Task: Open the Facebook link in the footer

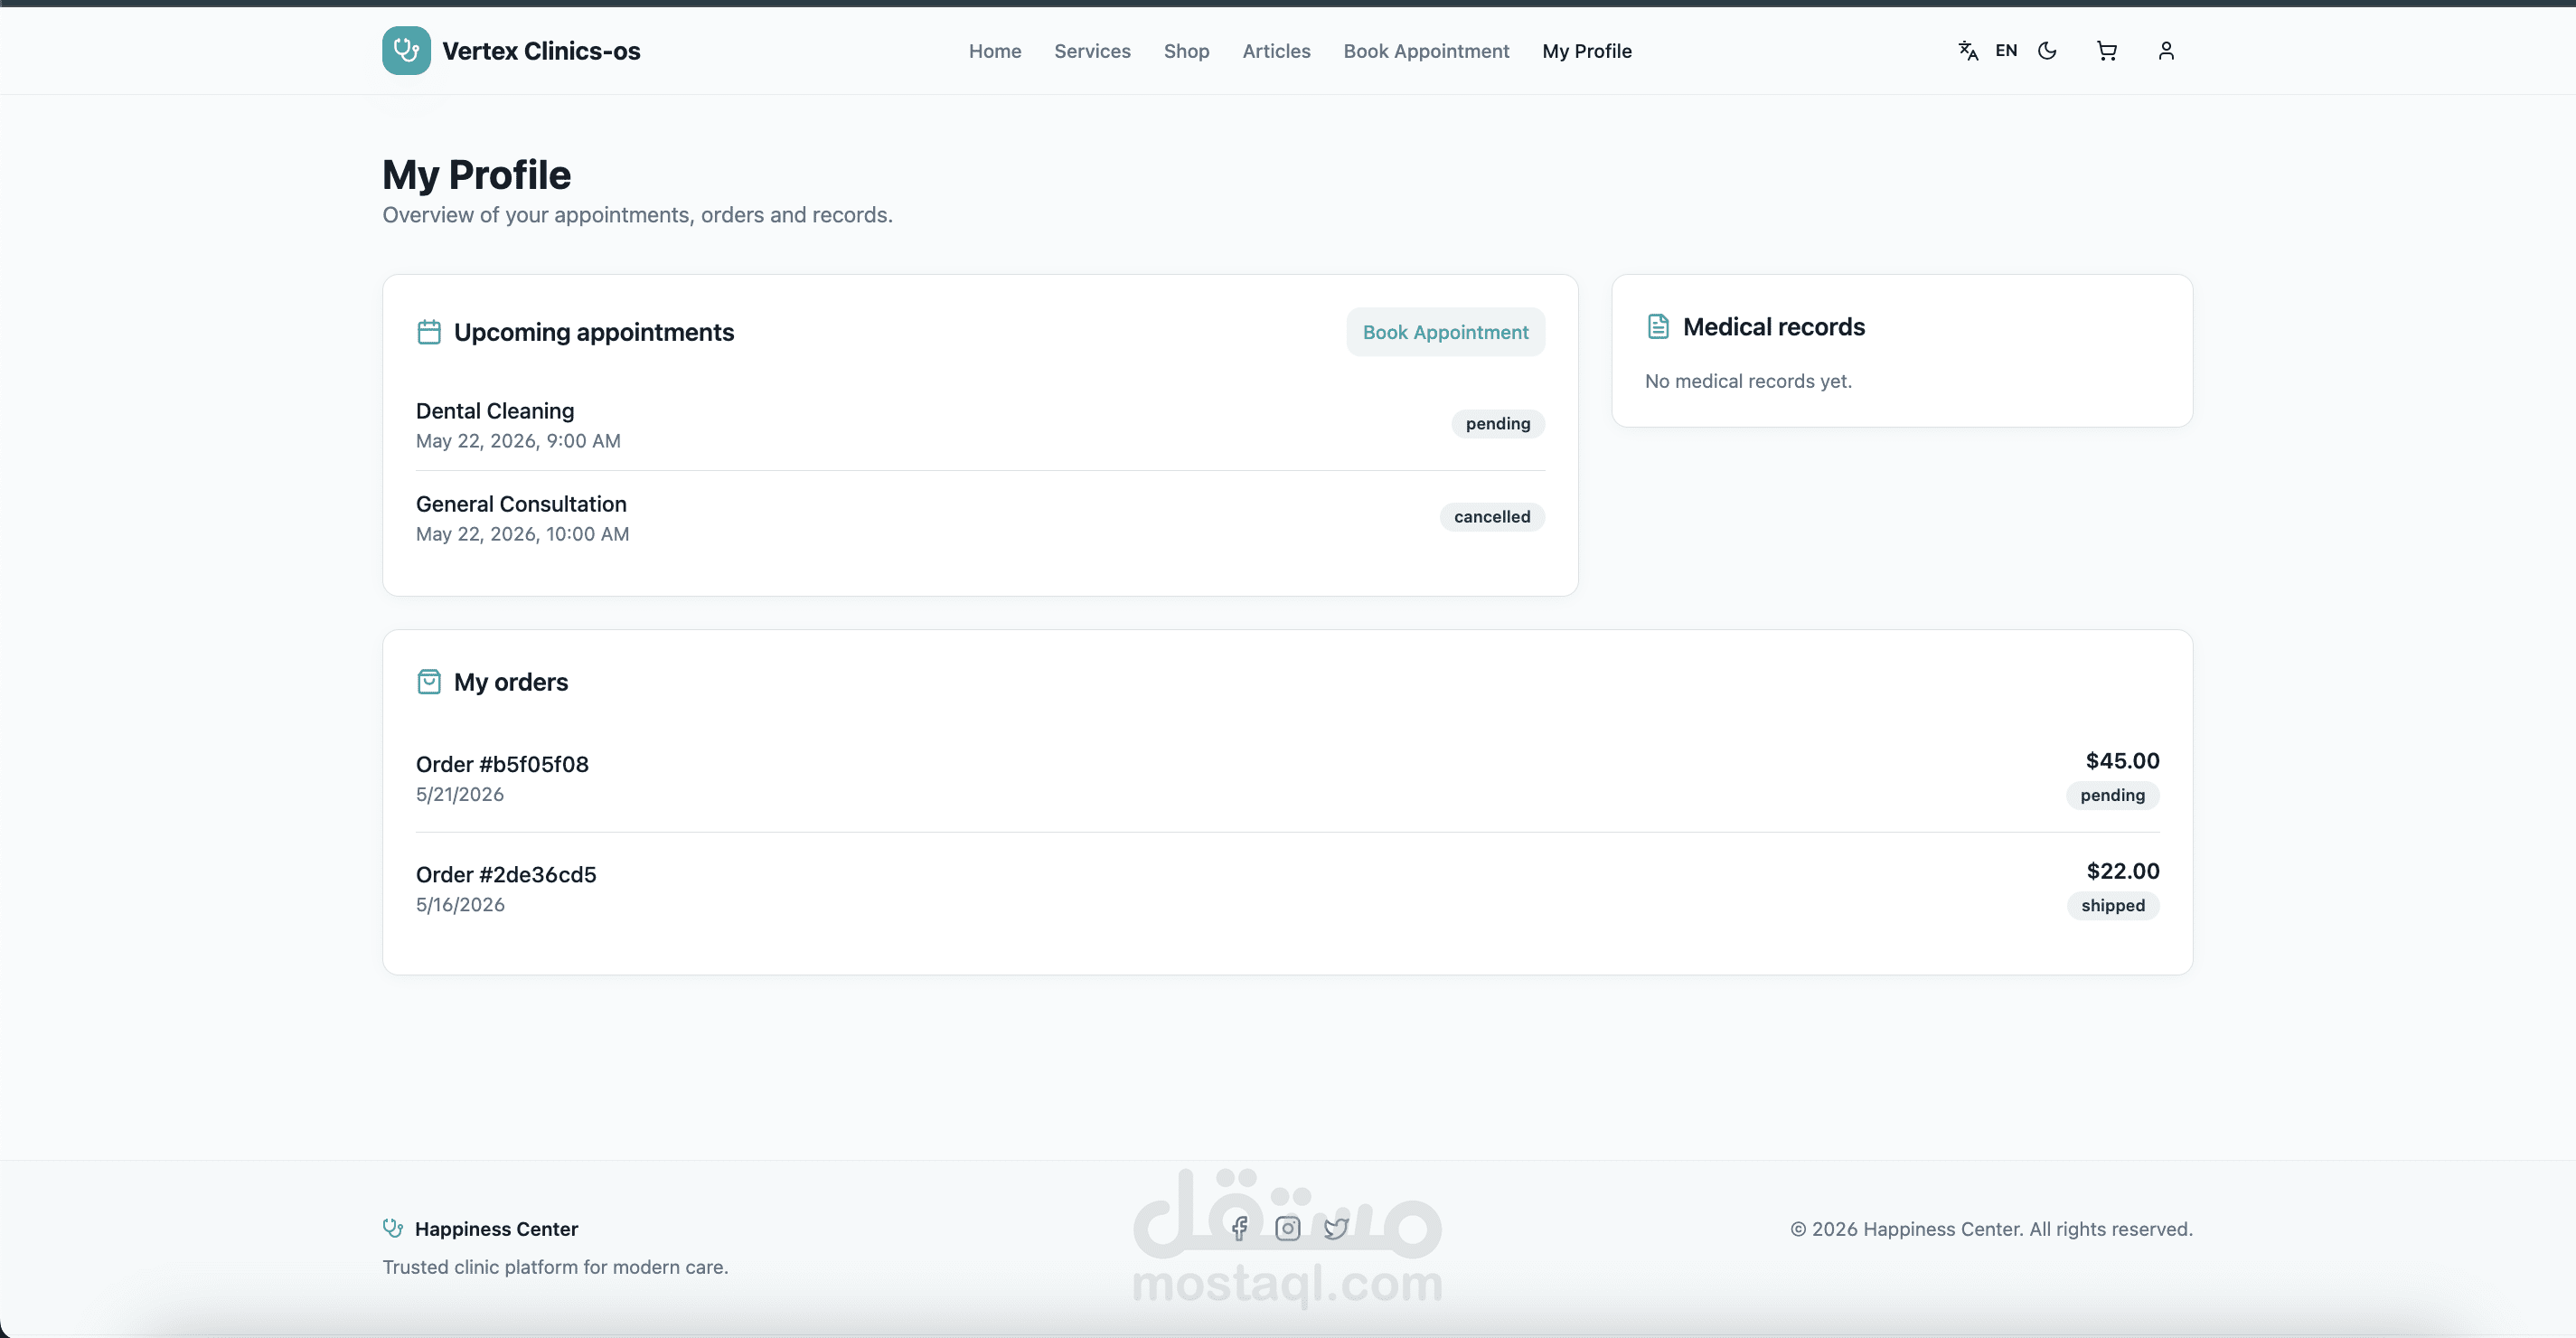Action: (x=1240, y=1228)
